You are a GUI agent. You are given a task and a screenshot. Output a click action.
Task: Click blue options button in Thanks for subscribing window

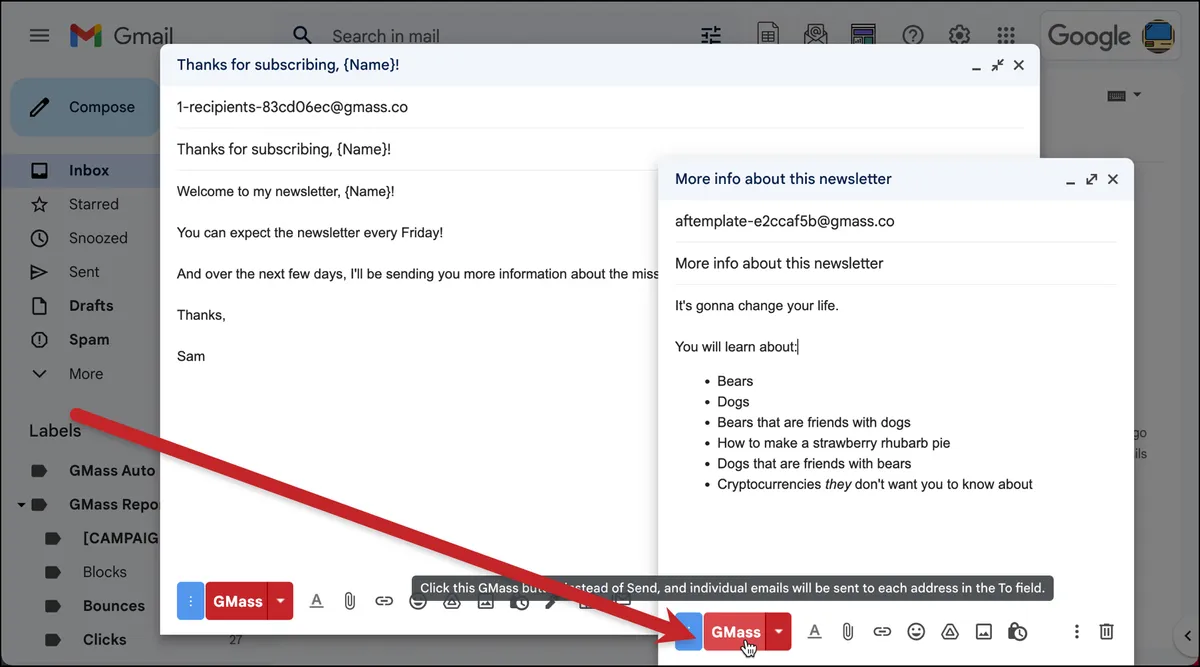click(x=190, y=601)
